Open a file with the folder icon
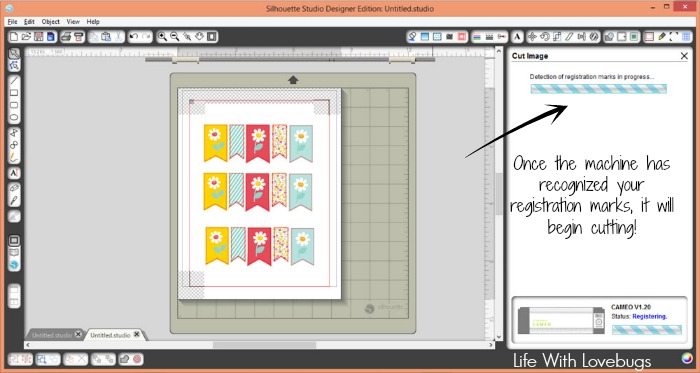 click(x=26, y=37)
